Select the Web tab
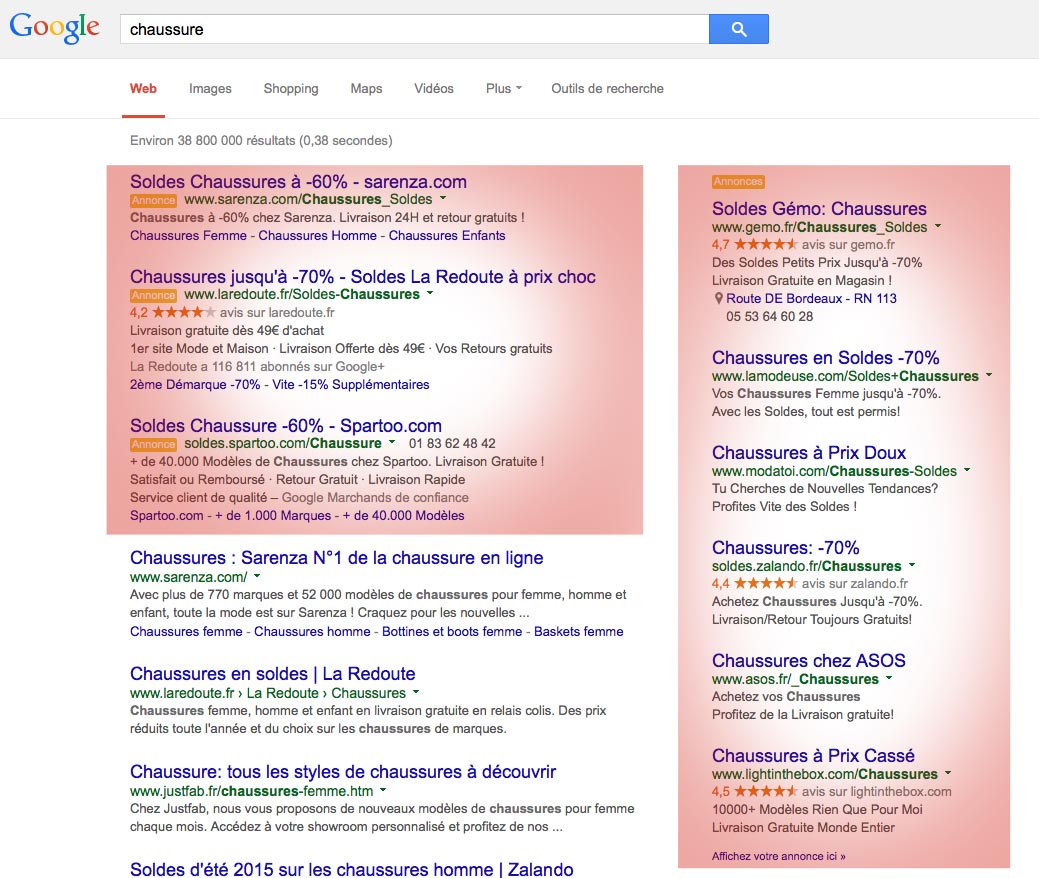1039x878 pixels. [x=143, y=89]
